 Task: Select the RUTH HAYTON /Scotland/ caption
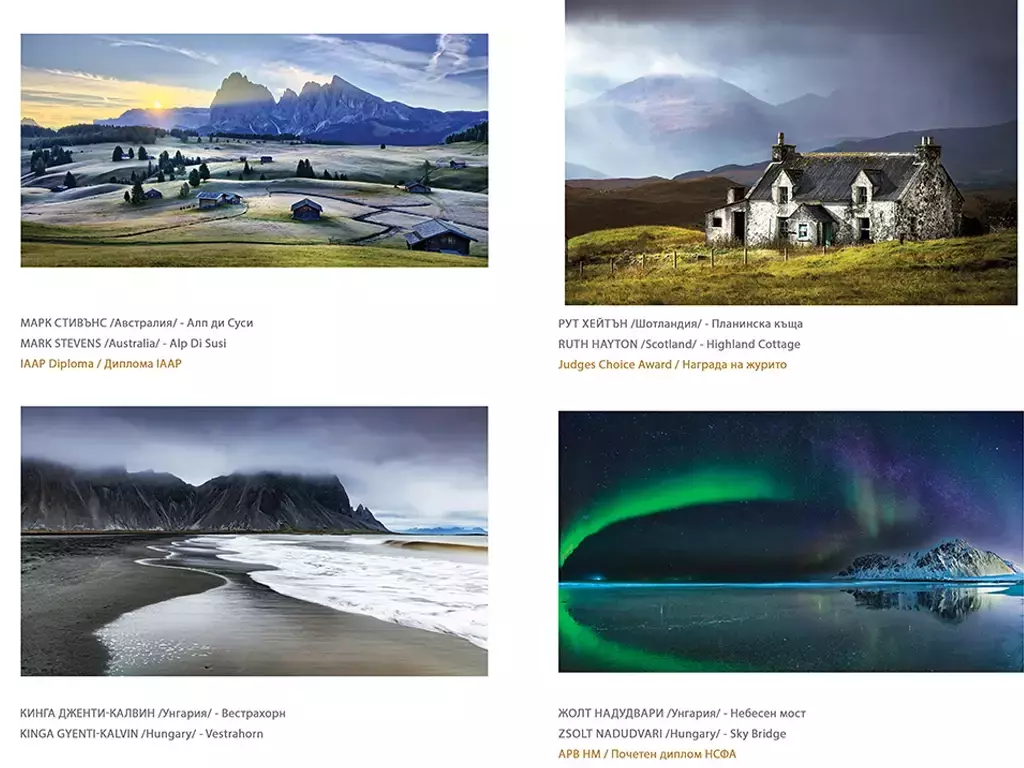click(679, 344)
